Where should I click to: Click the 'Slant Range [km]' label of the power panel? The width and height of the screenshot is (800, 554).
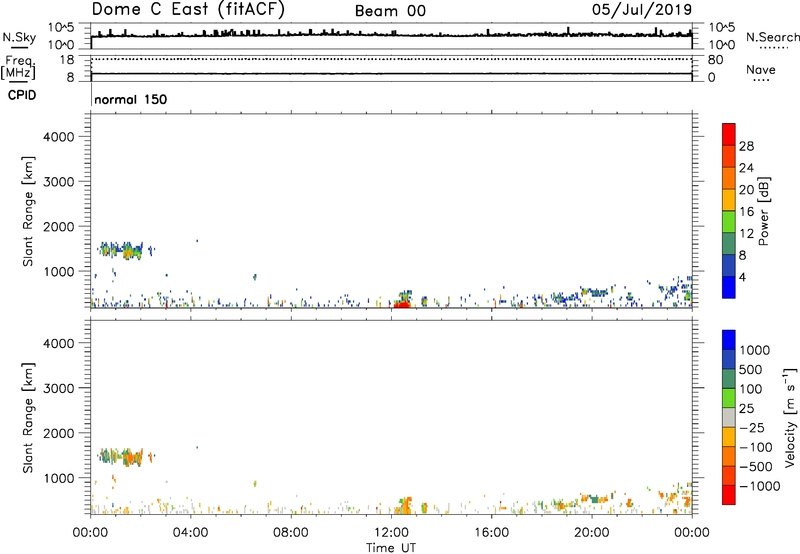28,211
